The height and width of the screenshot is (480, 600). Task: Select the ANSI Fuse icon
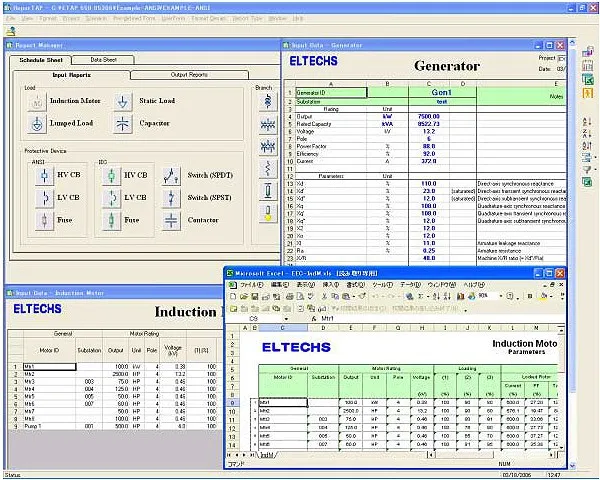pyautogui.click(x=44, y=220)
